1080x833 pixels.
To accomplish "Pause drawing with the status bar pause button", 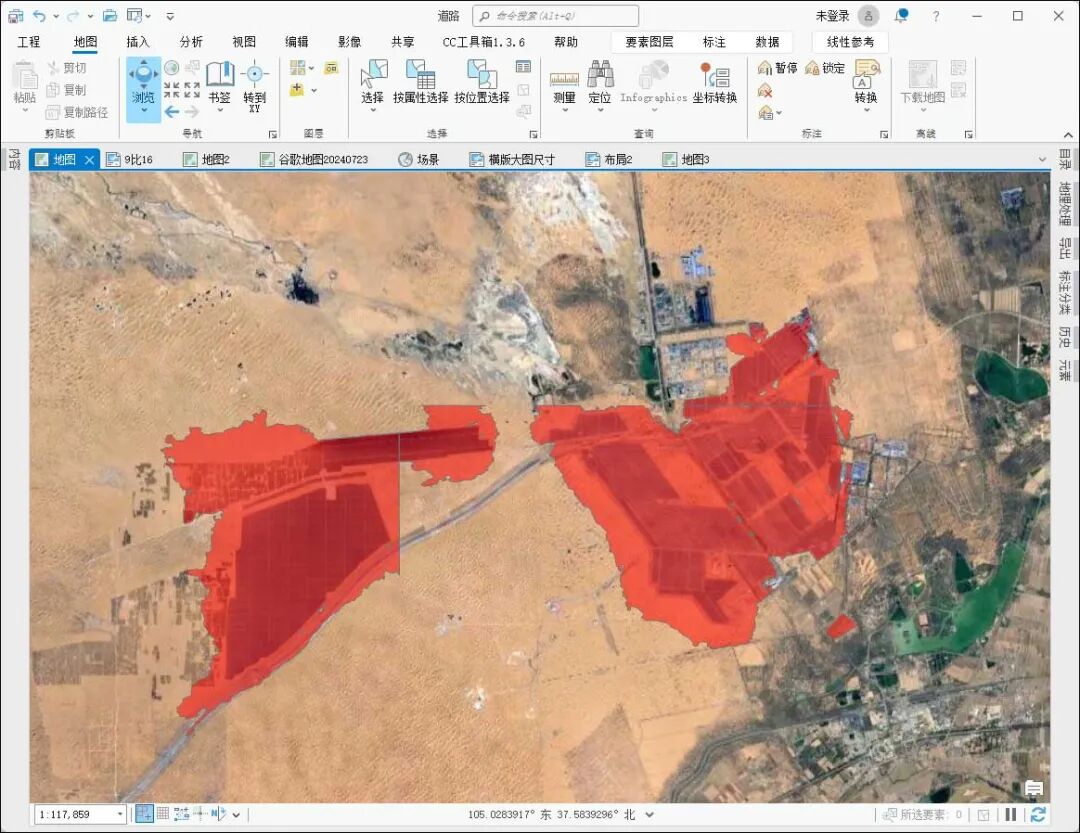I will 1010,814.
